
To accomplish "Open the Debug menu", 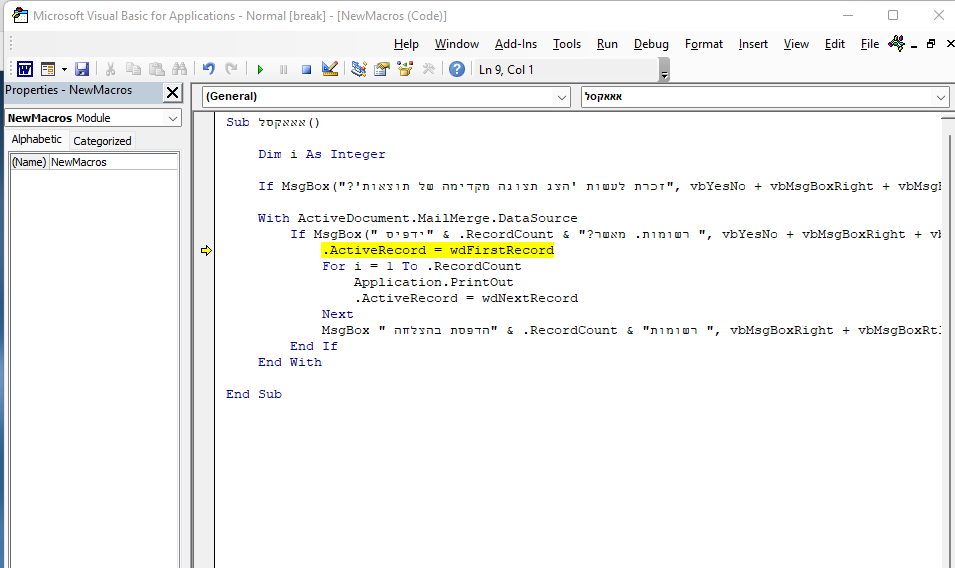I will (651, 44).
